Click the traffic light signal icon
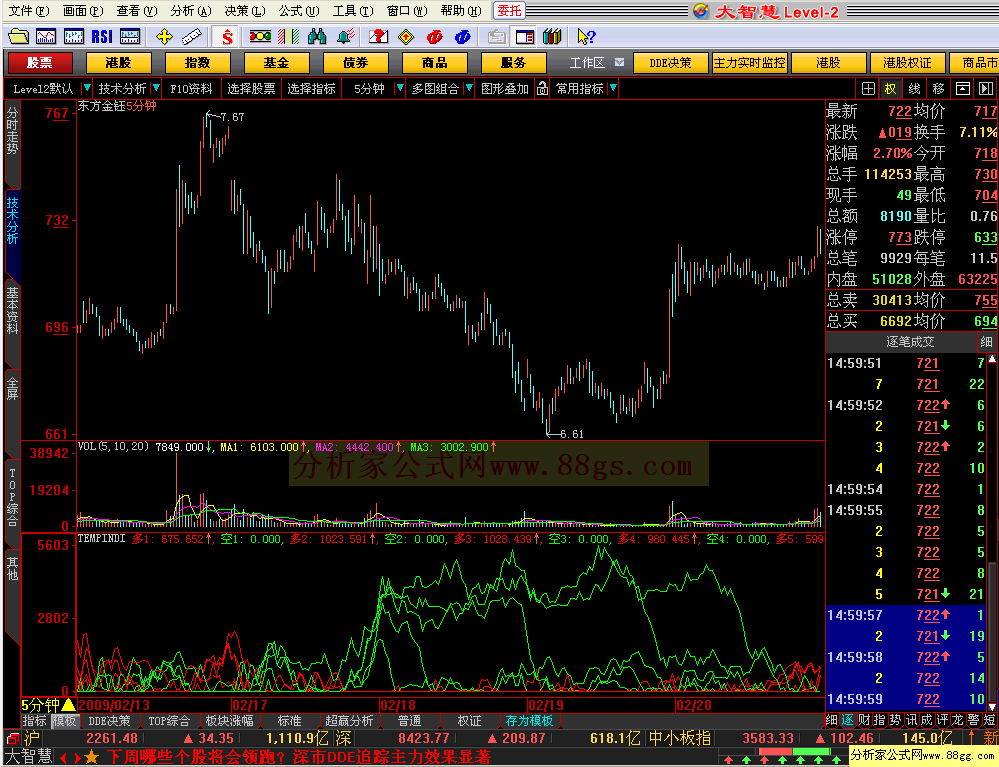 click(x=260, y=36)
